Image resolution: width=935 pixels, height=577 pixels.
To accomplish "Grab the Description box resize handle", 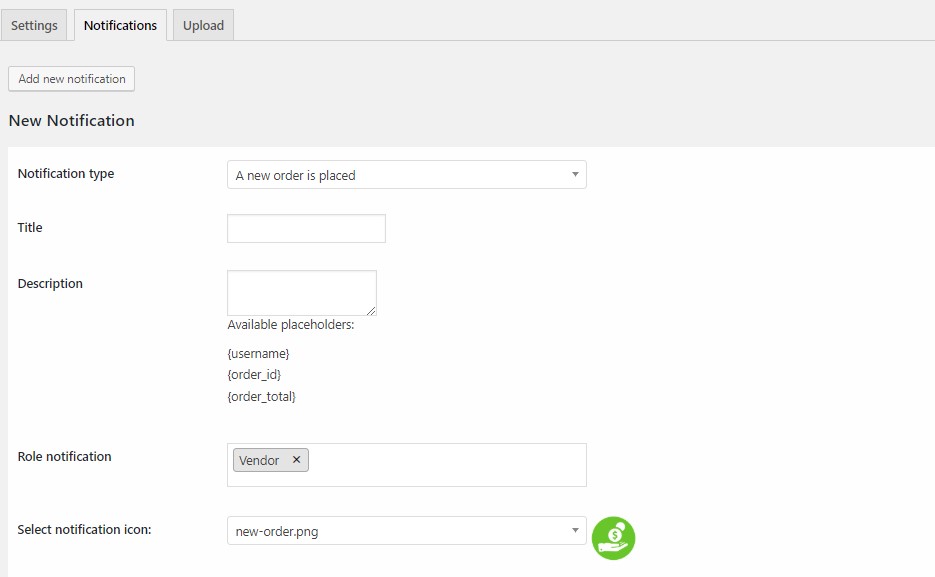I will point(371,311).
